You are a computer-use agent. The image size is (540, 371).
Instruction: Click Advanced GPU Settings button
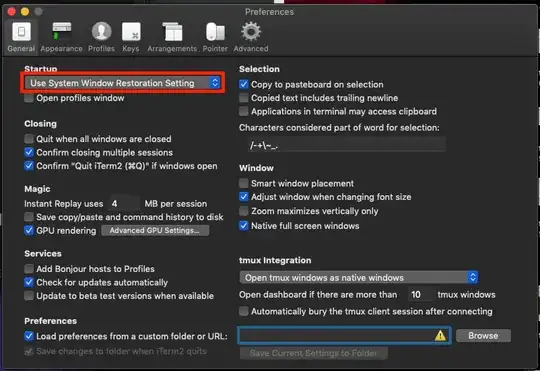pos(155,230)
